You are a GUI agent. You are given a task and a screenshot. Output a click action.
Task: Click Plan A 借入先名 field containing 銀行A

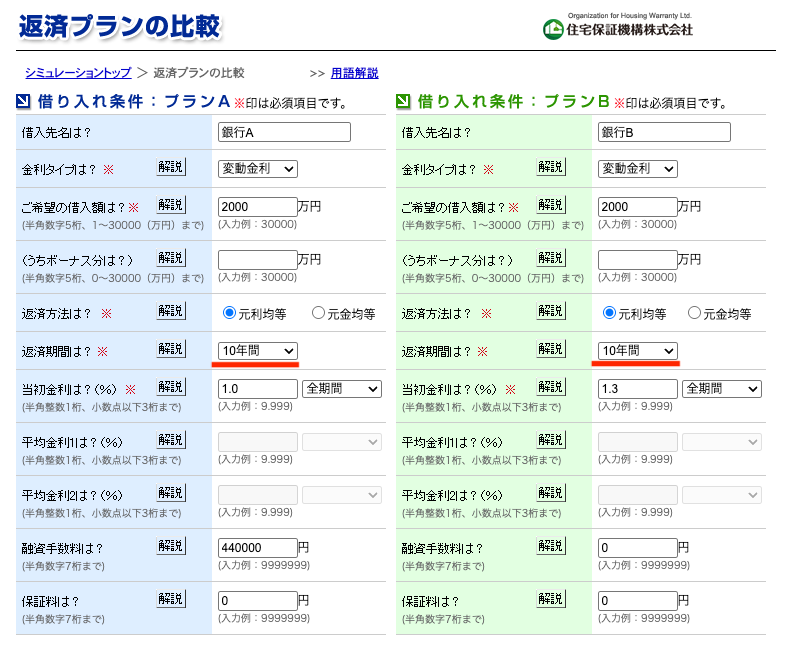pyautogui.click(x=284, y=132)
